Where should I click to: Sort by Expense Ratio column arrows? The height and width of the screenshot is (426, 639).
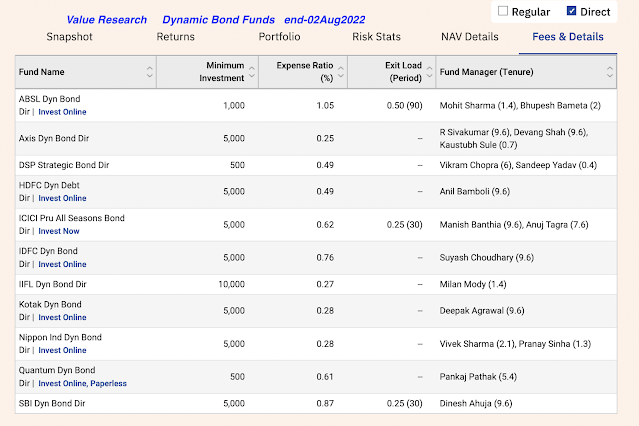341,72
